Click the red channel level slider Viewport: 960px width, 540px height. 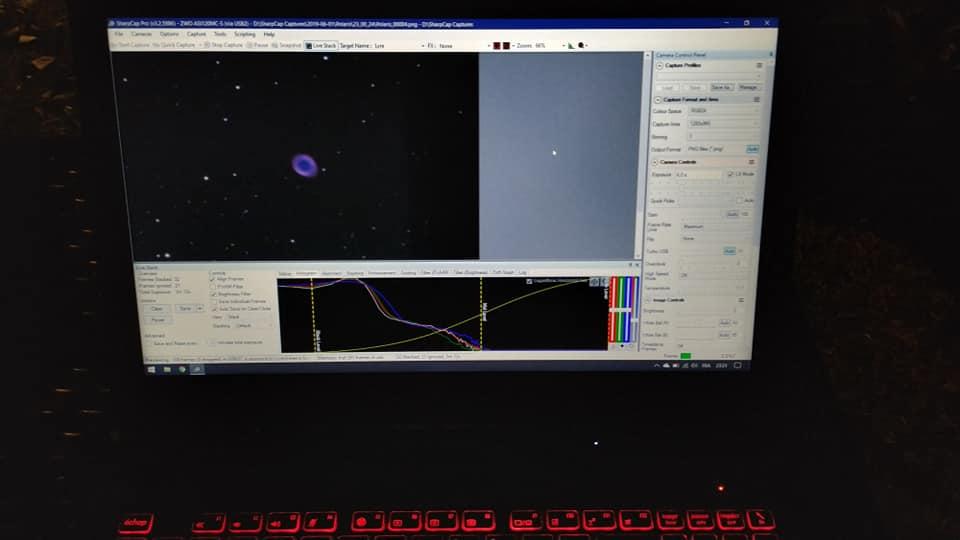click(x=613, y=309)
